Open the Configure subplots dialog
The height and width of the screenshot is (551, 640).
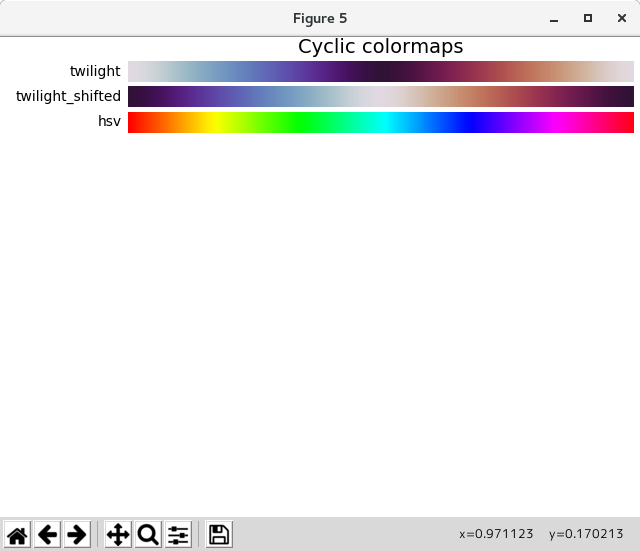178,534
